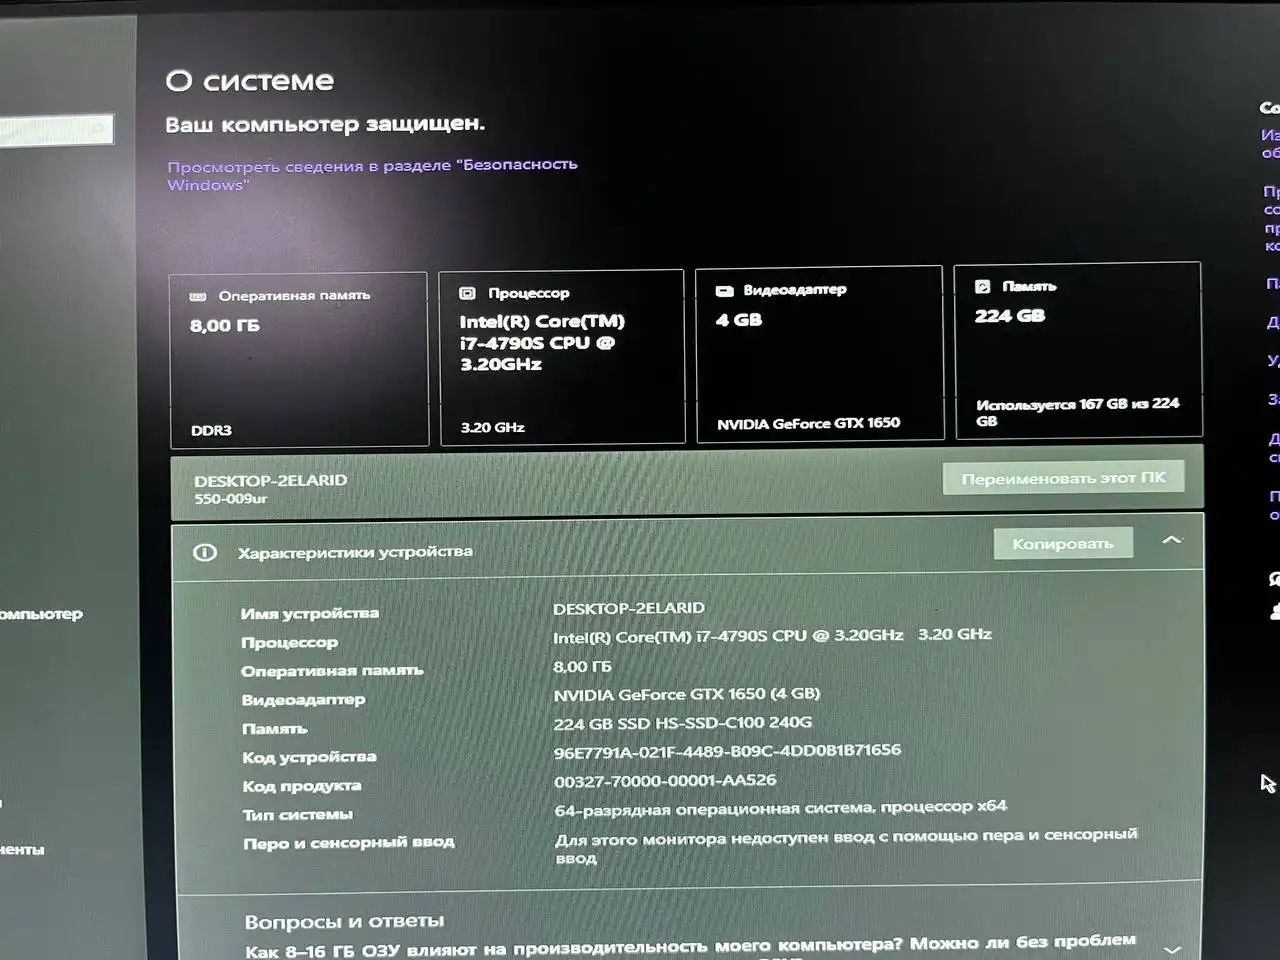The width and height of the screenshot is (1280, 960).
Task: Click the video adapter icon on Видеоадаптер card
Action: 725,289
